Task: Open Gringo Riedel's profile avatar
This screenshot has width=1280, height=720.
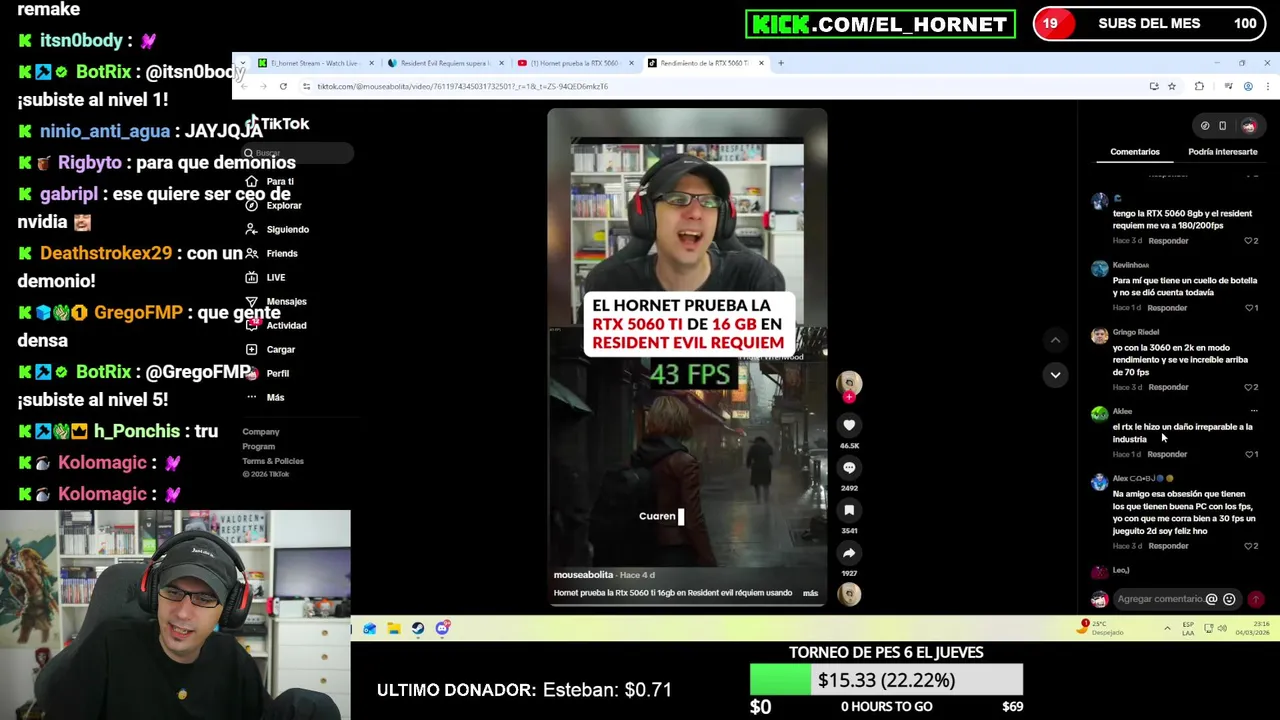Action: coord(1100,336)
